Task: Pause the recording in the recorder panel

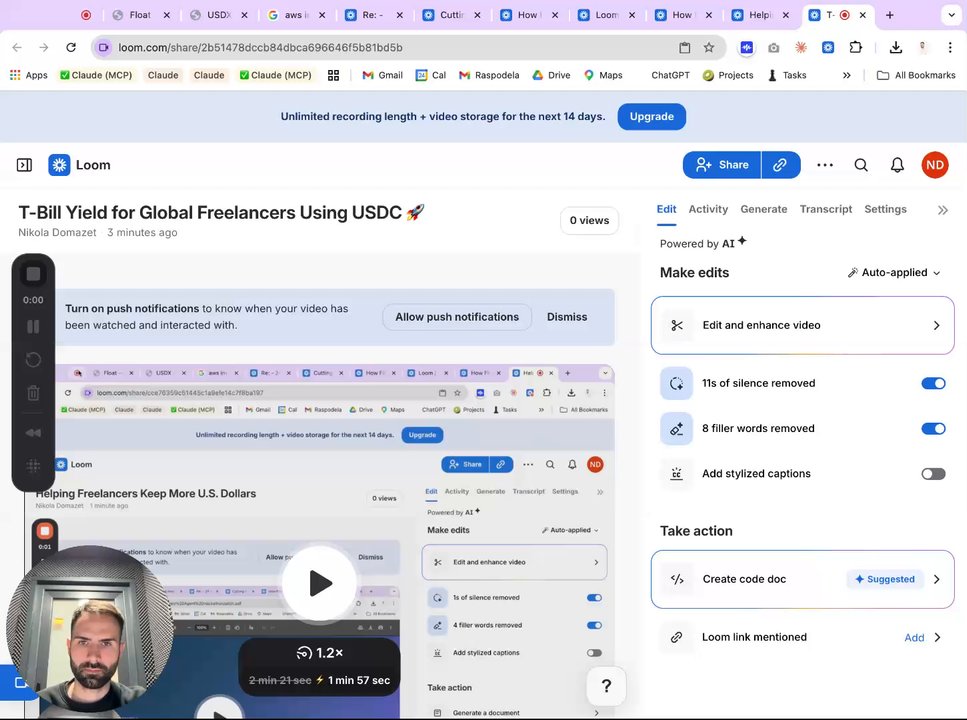Action: (33, 326)
